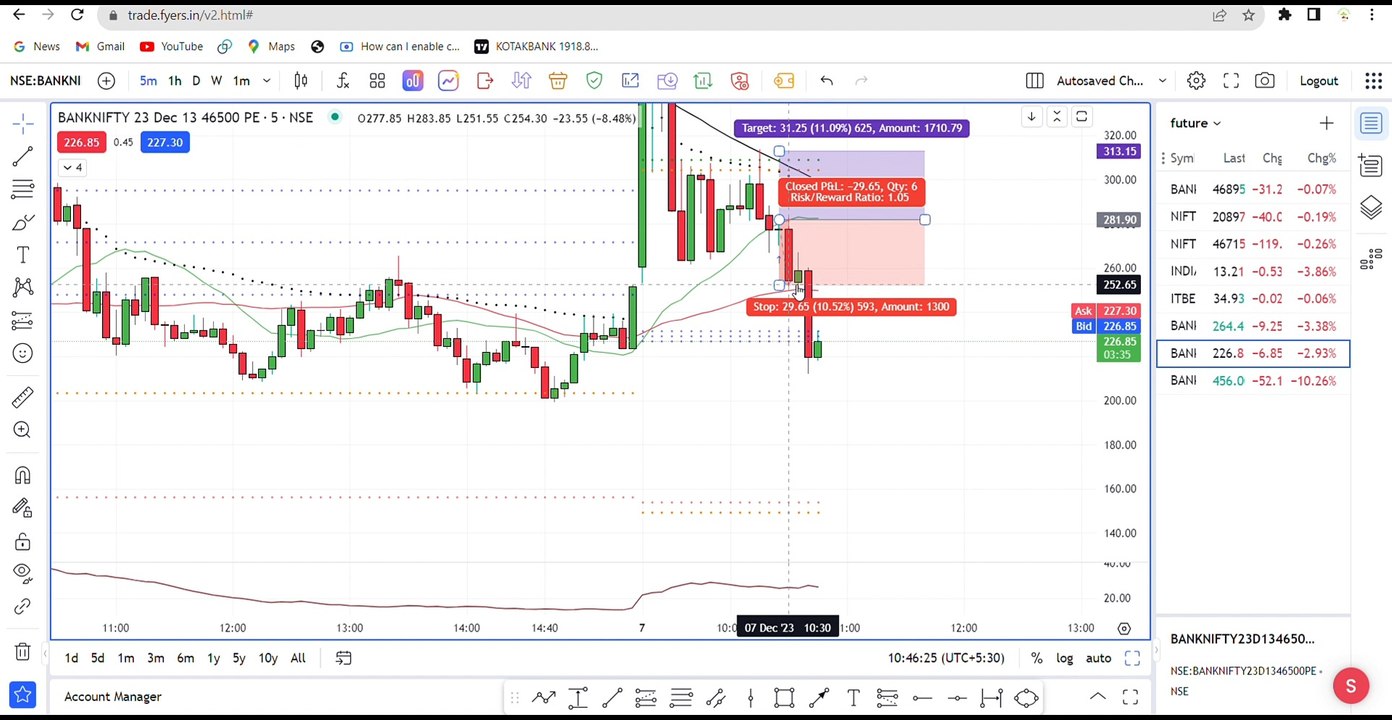This screenshot has height=720, width=1392.
Task: Collapse the indicator legend showing 4
Action: click(x=72, y=167)
